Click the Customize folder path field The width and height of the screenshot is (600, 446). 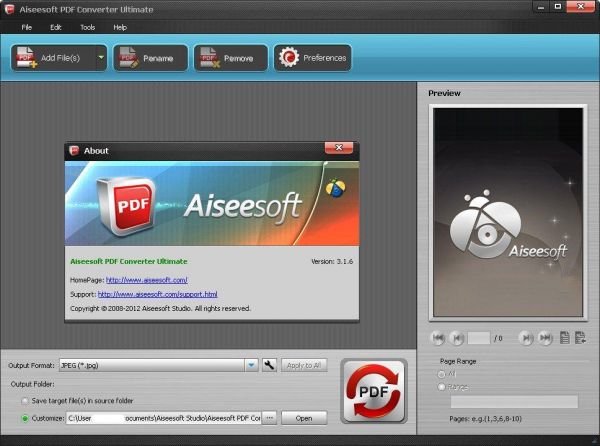click(x=164, y=418)
